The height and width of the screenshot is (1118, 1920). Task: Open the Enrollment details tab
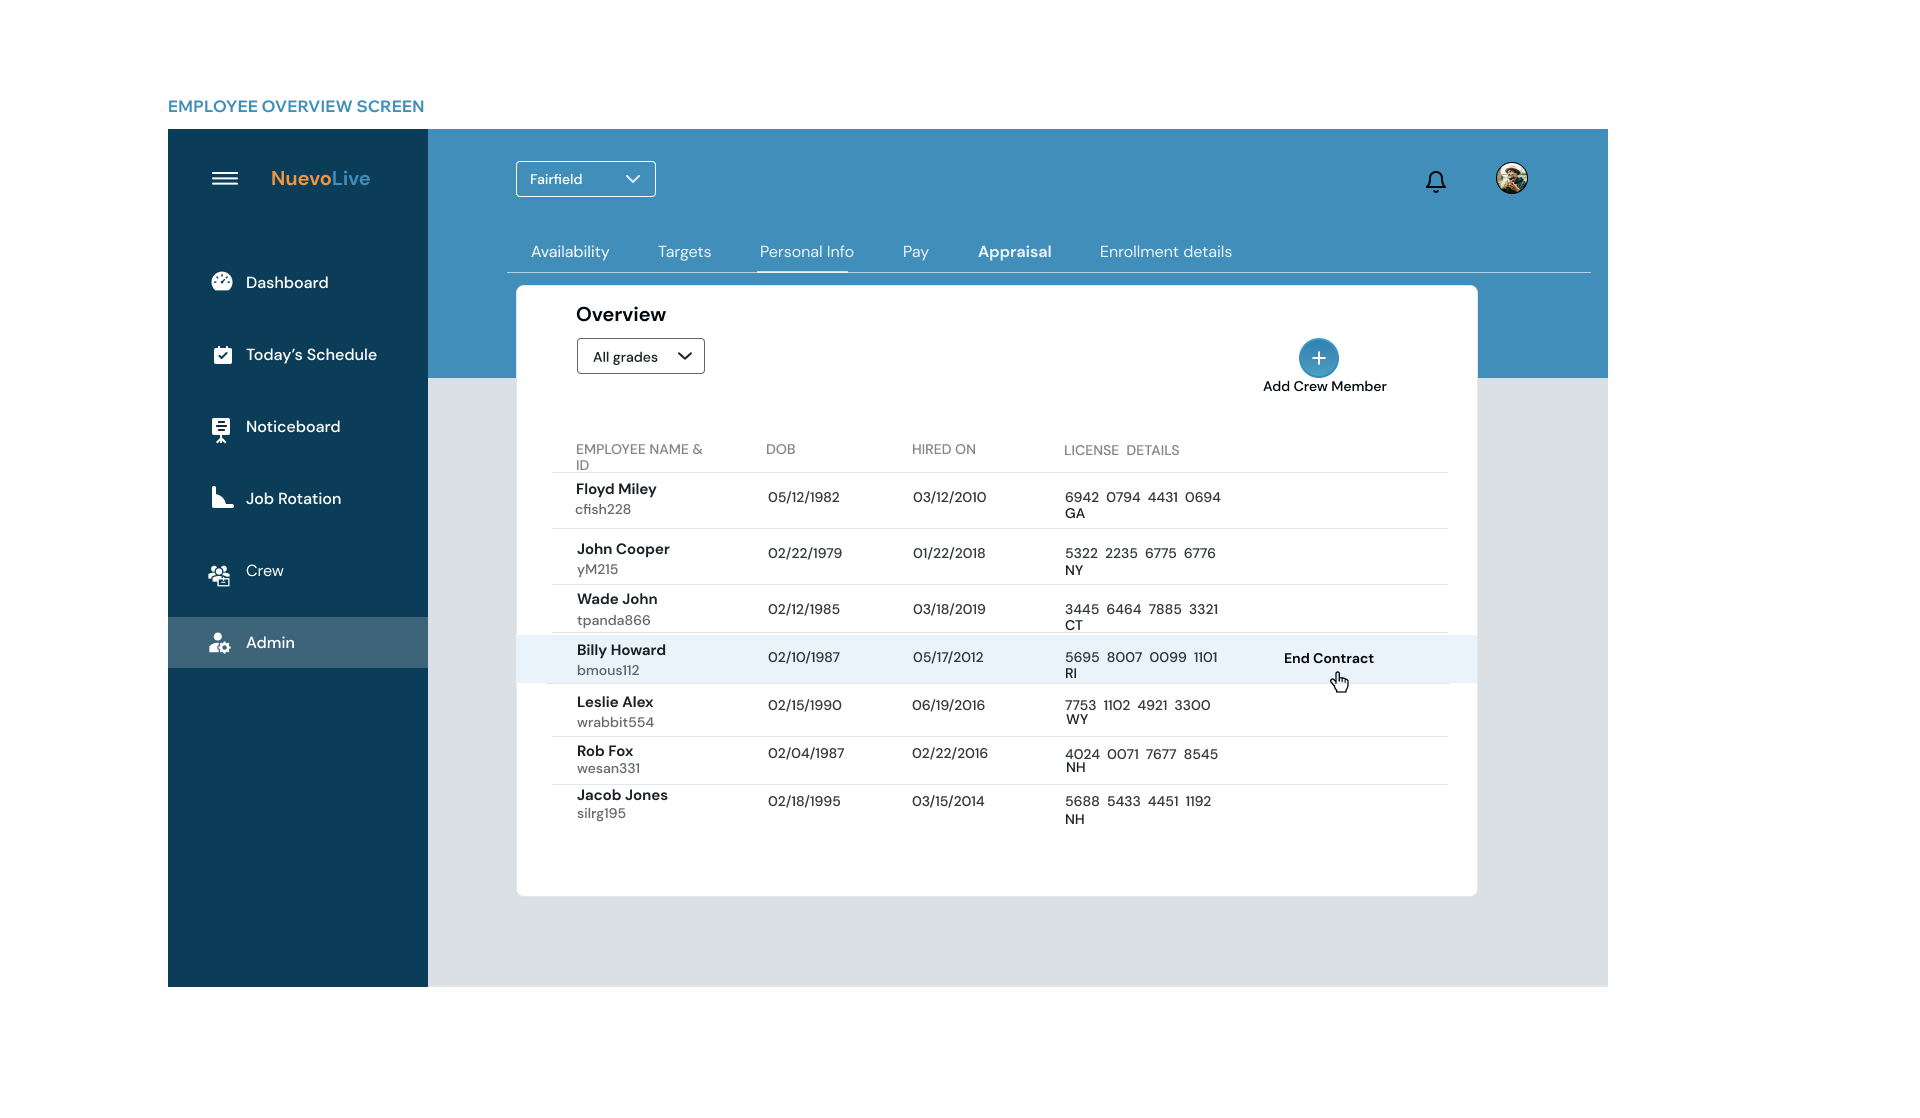click(x=1165, y=252)
